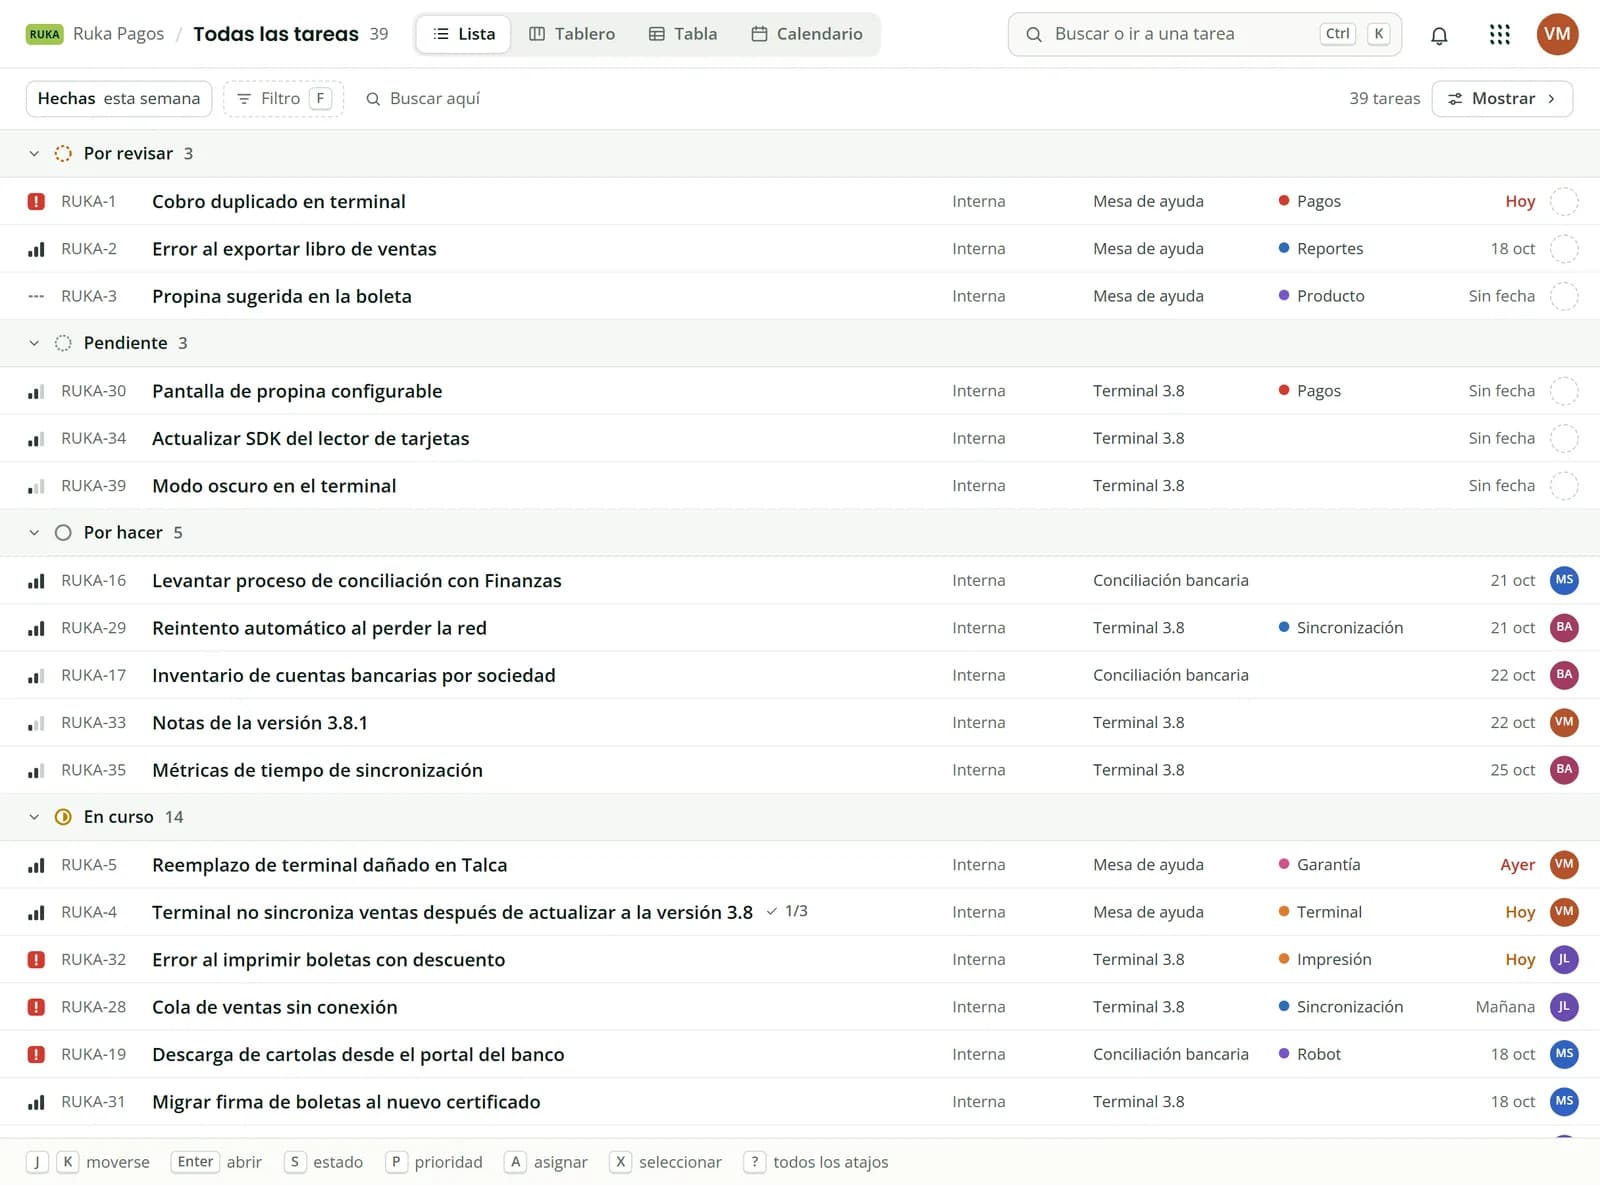Collapse the Por revisar group
1600x1185 pixels.
click(x=34, y=153)
